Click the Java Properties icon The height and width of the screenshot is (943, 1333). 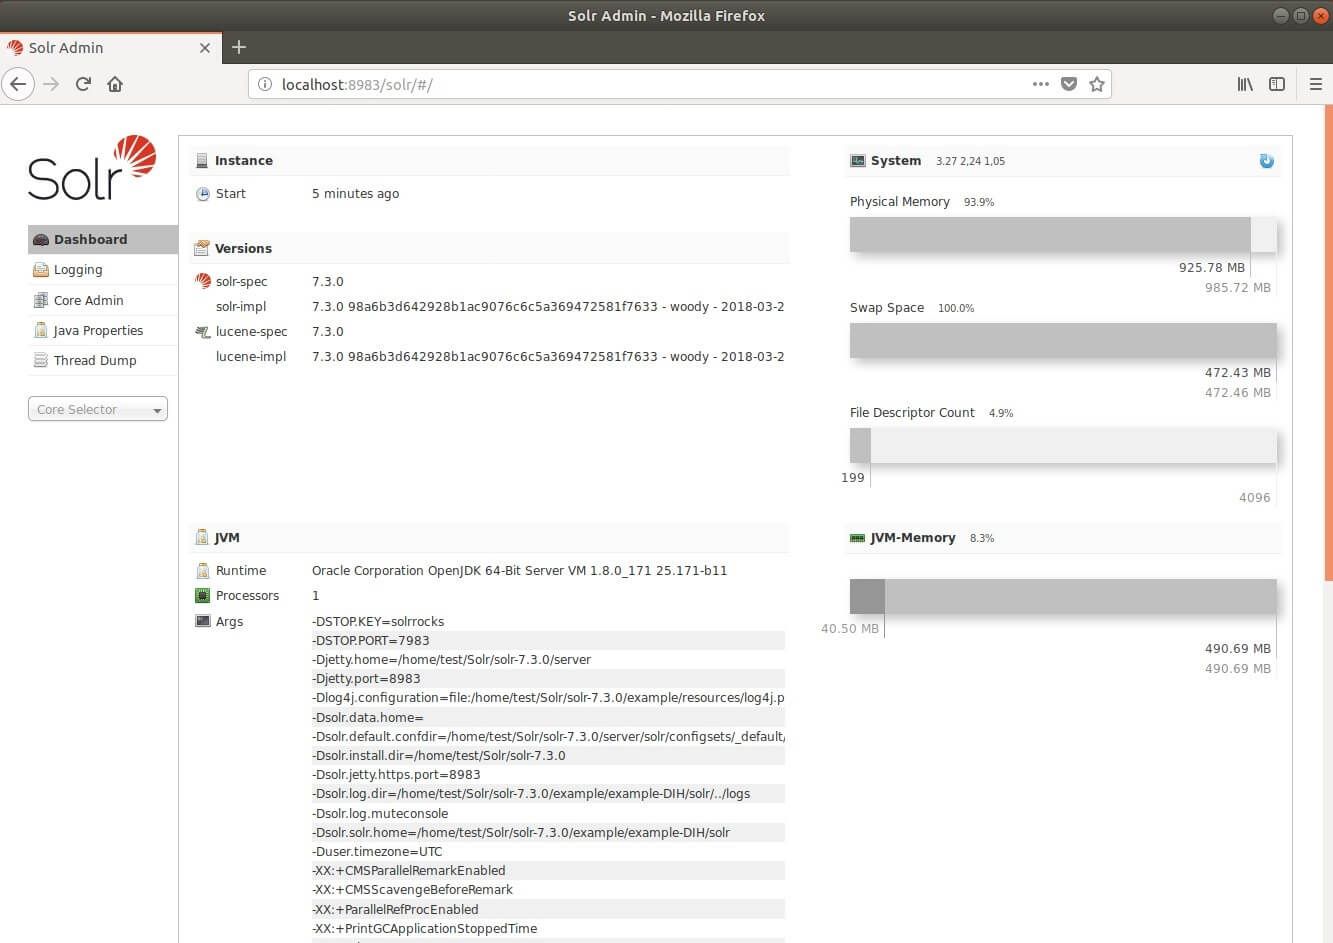pyautogui.click(x=41, y=330)
